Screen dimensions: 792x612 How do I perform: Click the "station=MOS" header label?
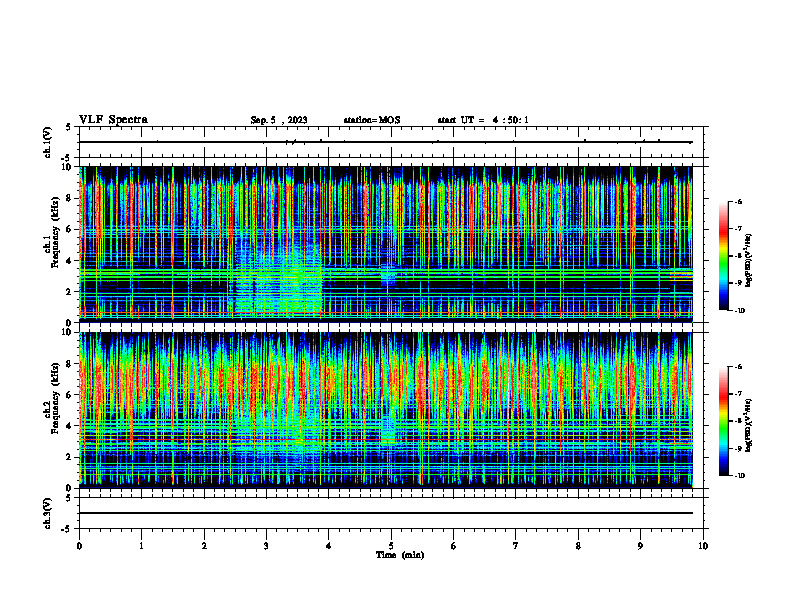(x=372, y=120)
